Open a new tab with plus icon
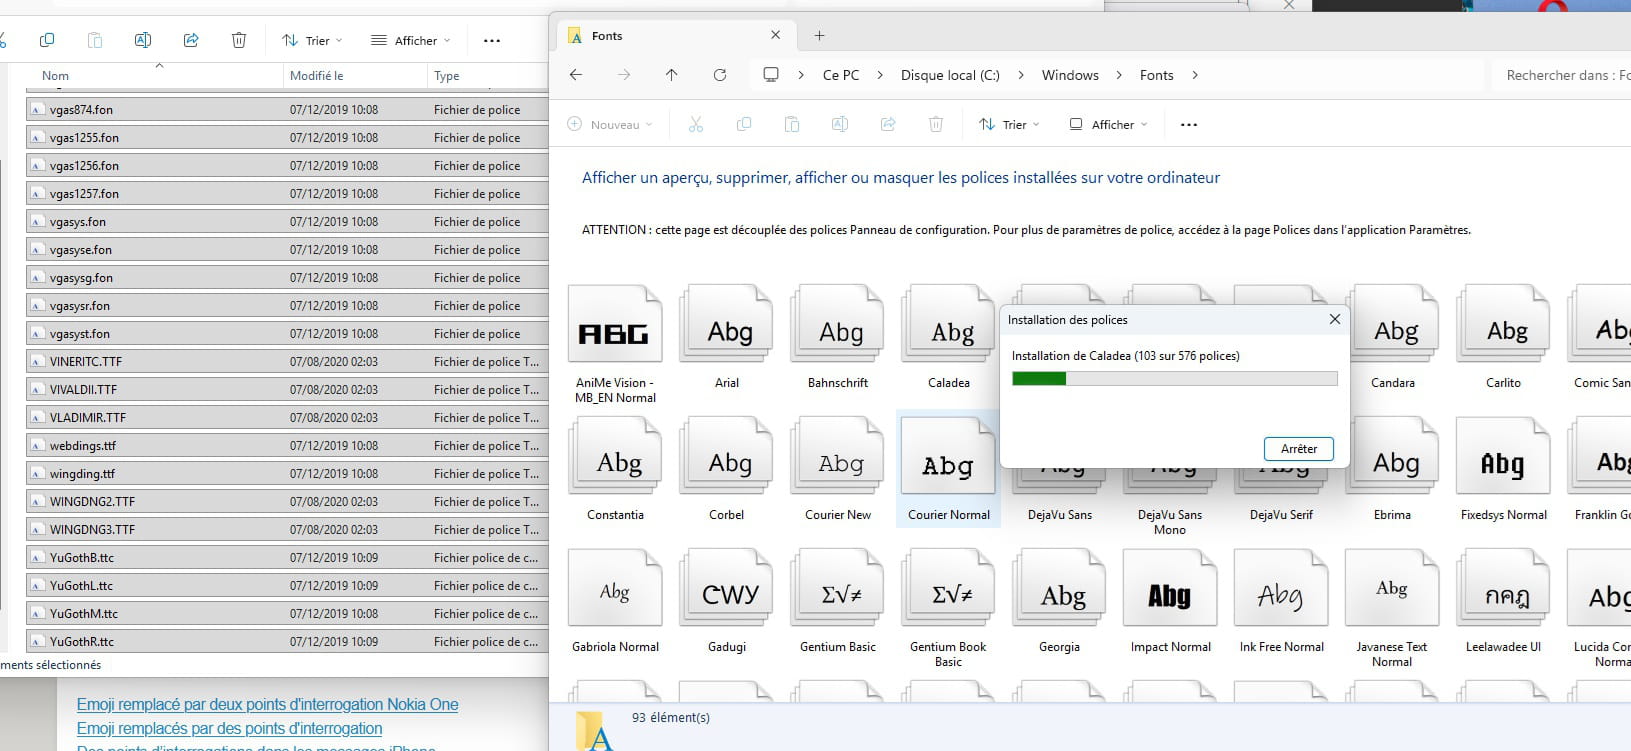This screenshot has width=1631, height=751. click(819, 36)
